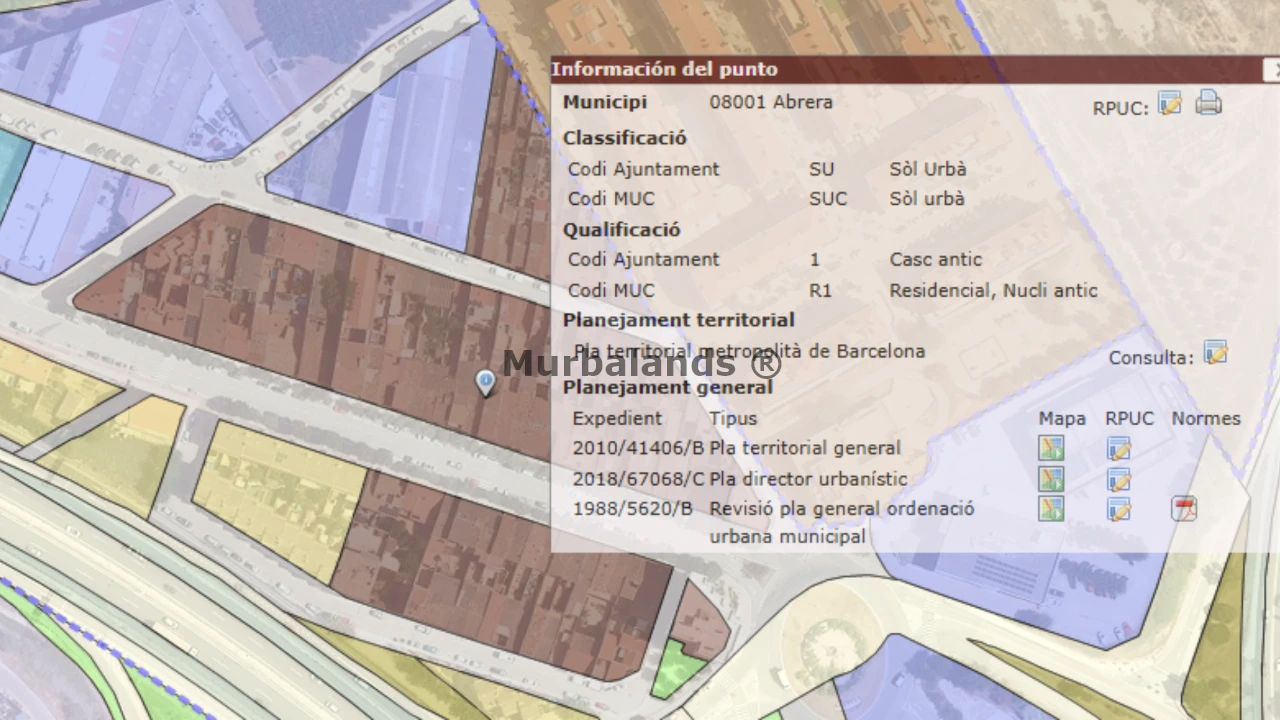Click the printer icon in info panel
This screenshot has height=720, width=1280.
point(1208,103)
